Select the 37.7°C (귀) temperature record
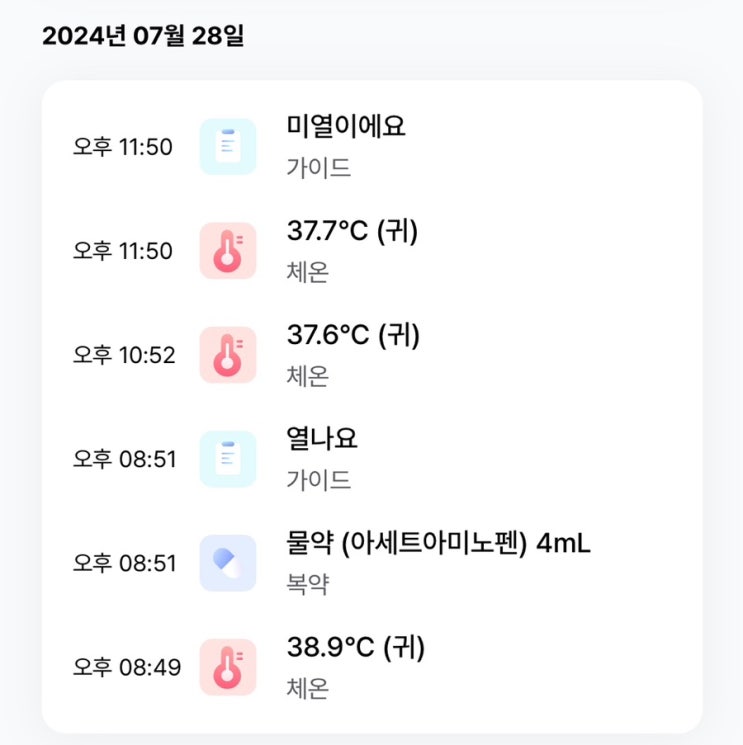Screen dimensions: 743x745 point(372,251)
